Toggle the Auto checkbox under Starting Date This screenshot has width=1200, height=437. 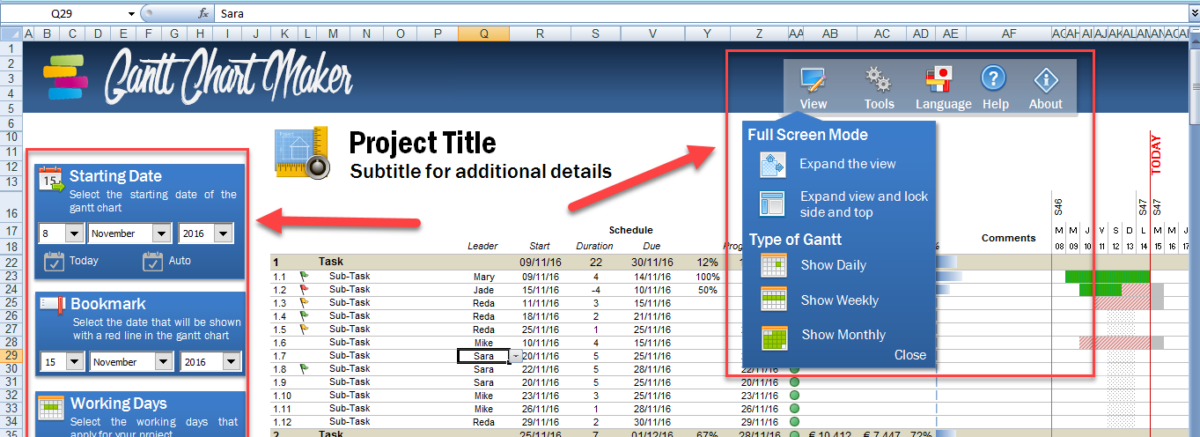(x=152, y=262)
